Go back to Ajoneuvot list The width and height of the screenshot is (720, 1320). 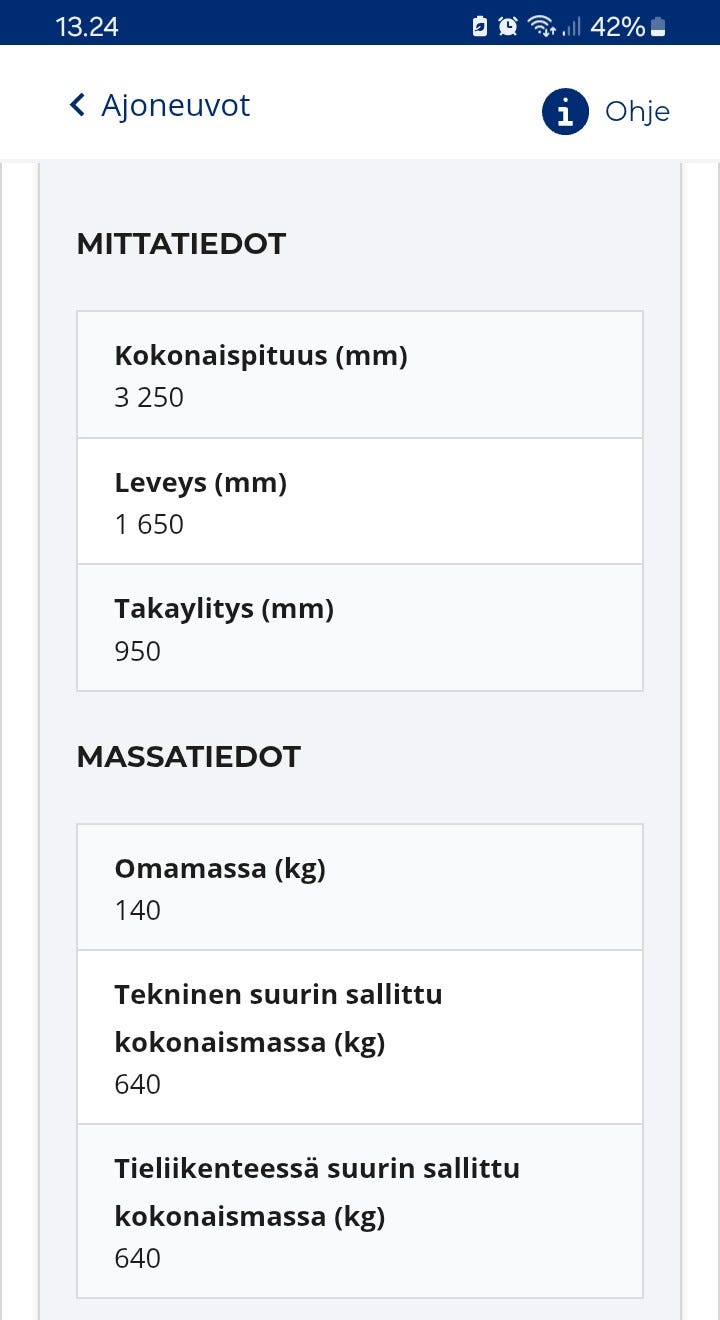coord(175,106)
